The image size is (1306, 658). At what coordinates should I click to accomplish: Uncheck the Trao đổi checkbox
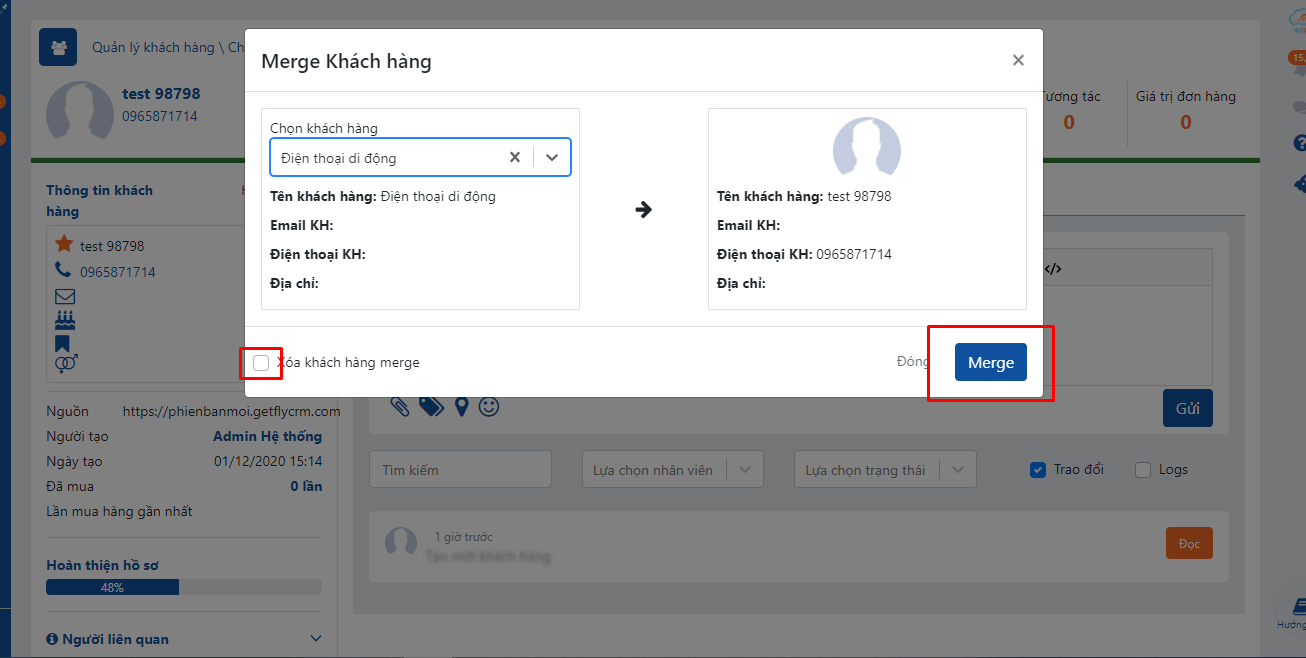[1038, 470]
